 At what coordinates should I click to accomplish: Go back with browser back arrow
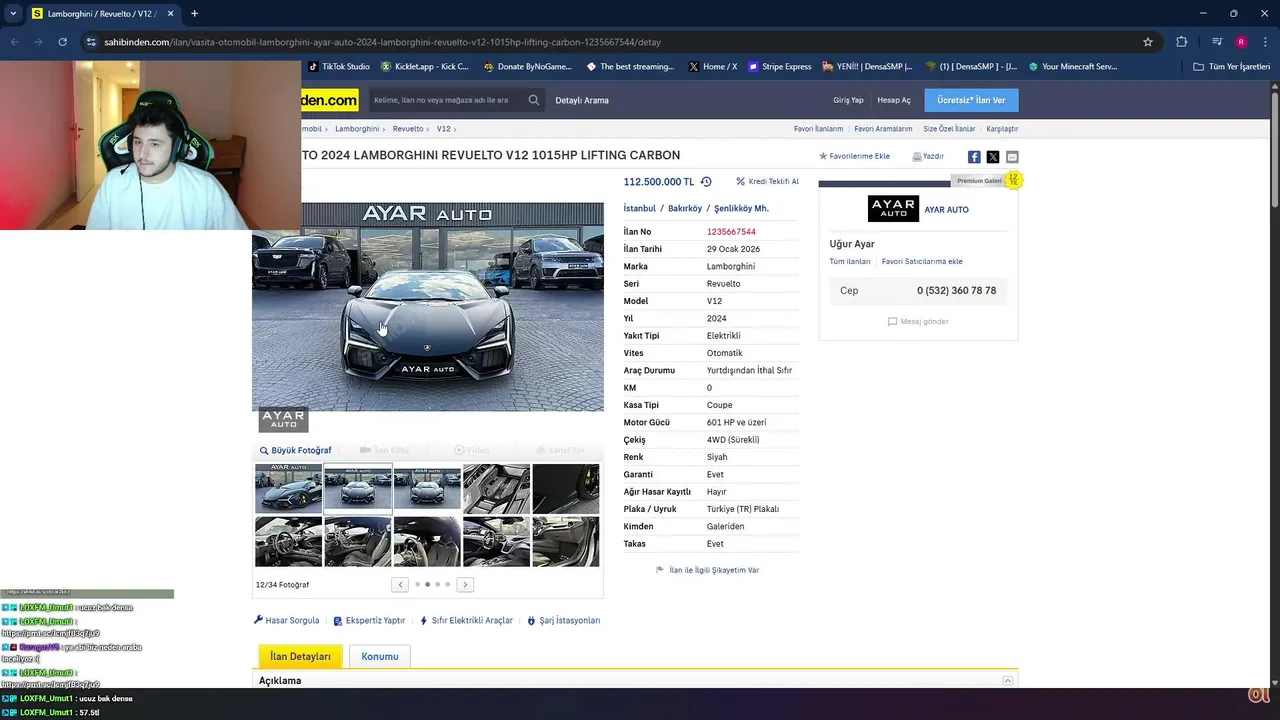click(x=14, y=42)
